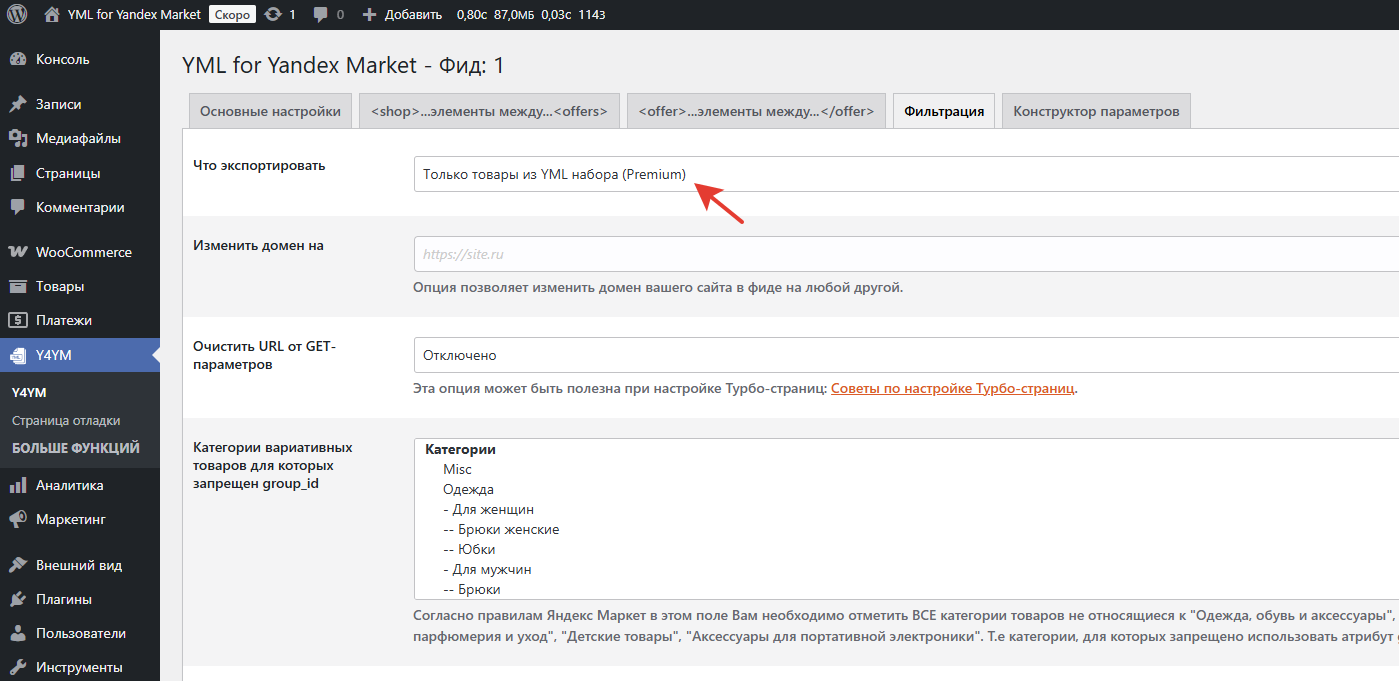Open the Аналитика chart icon
The width and height of the screenshot is (1399, 681).
[17, 485]
